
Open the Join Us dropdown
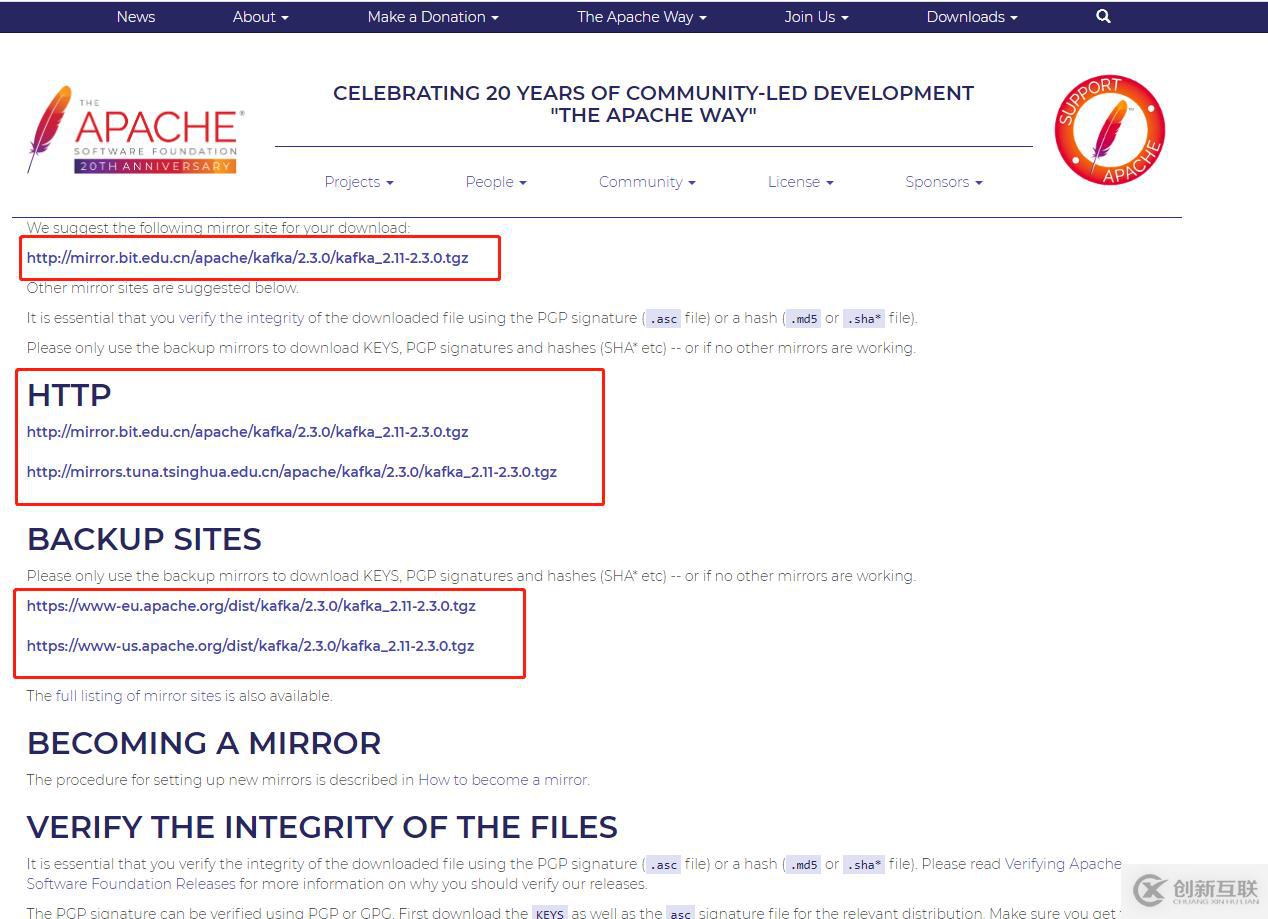[816, 17]
